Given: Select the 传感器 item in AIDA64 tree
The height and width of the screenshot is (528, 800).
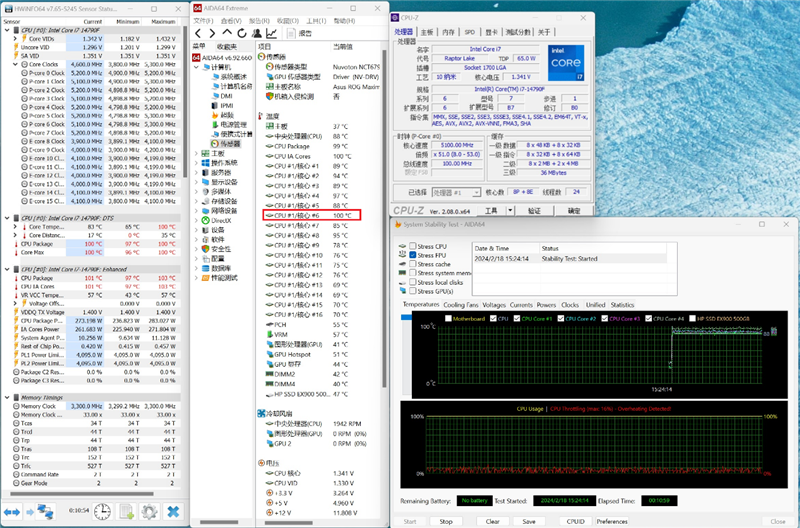Looking at the screenshot, I should pos(229,143).
